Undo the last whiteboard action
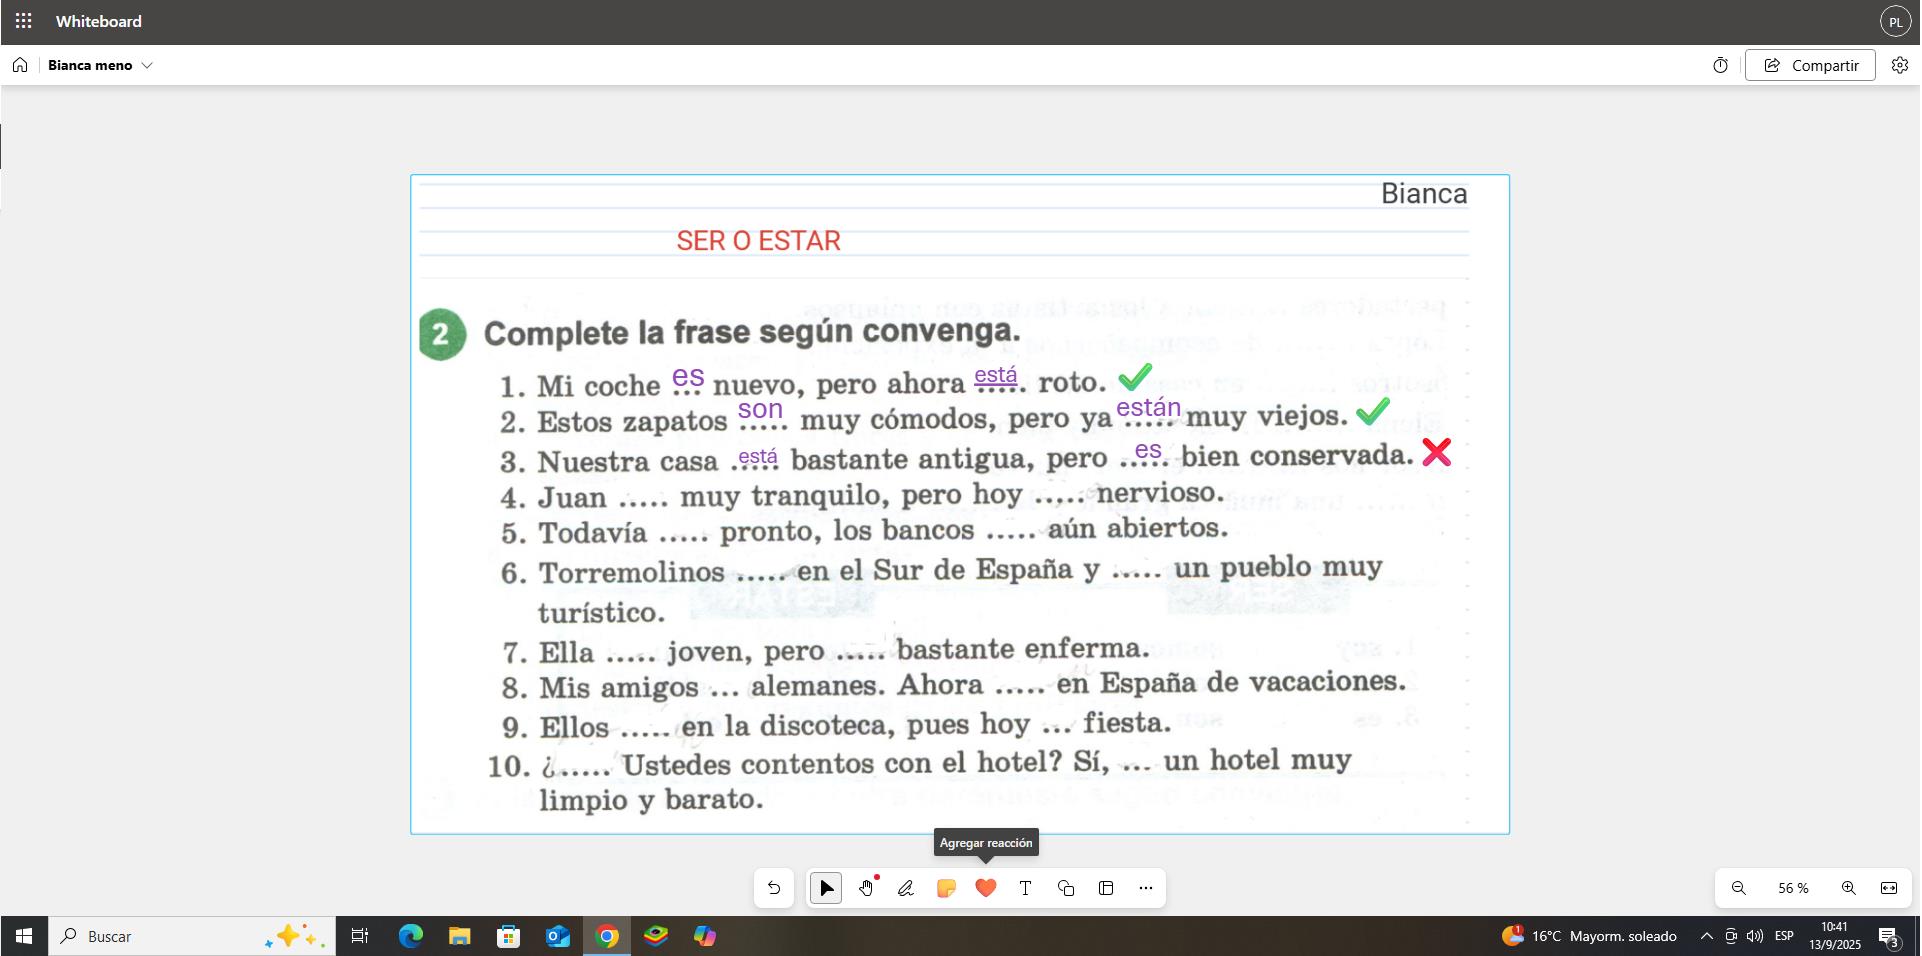1922x956 pixels. coord(774,888)
